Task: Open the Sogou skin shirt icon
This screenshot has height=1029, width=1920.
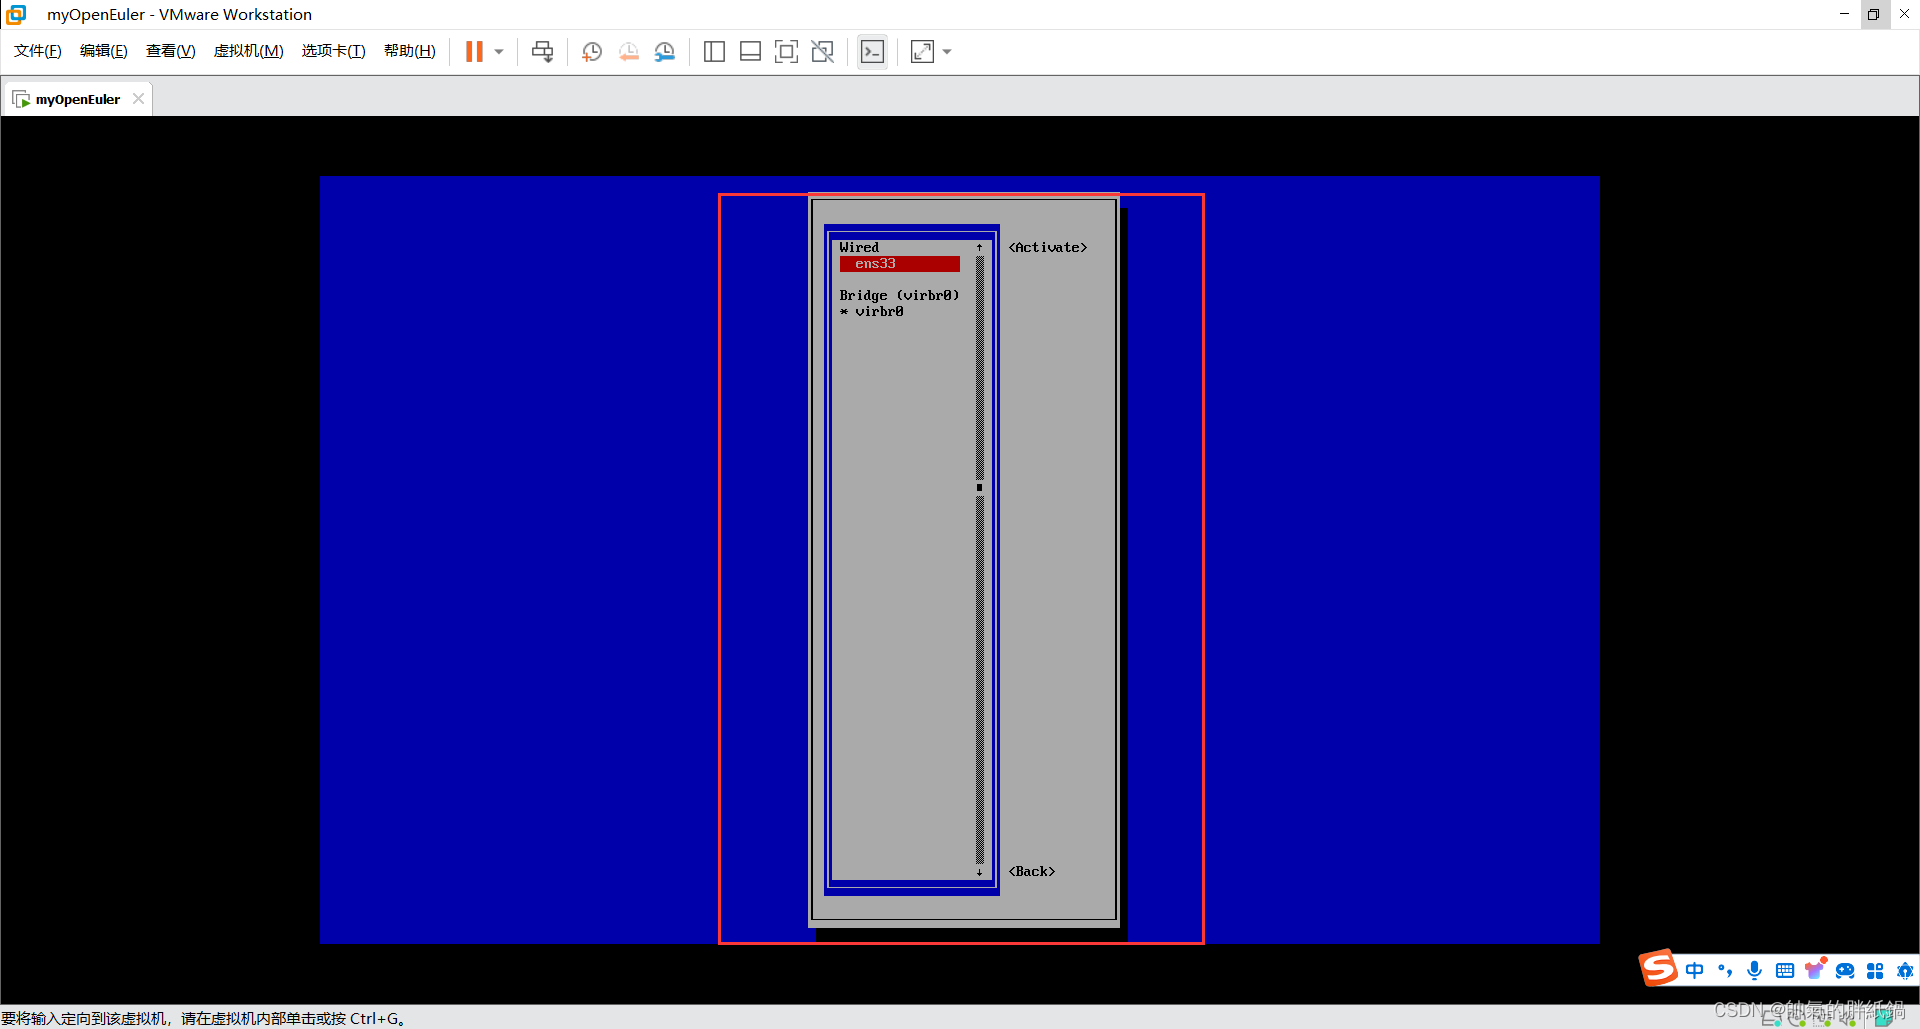Action: pyautogui.click(x=1815, y=969)
